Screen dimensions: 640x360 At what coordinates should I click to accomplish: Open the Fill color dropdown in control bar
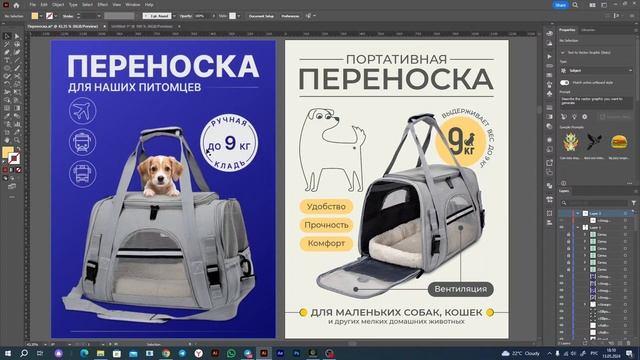tap(41, 16)
